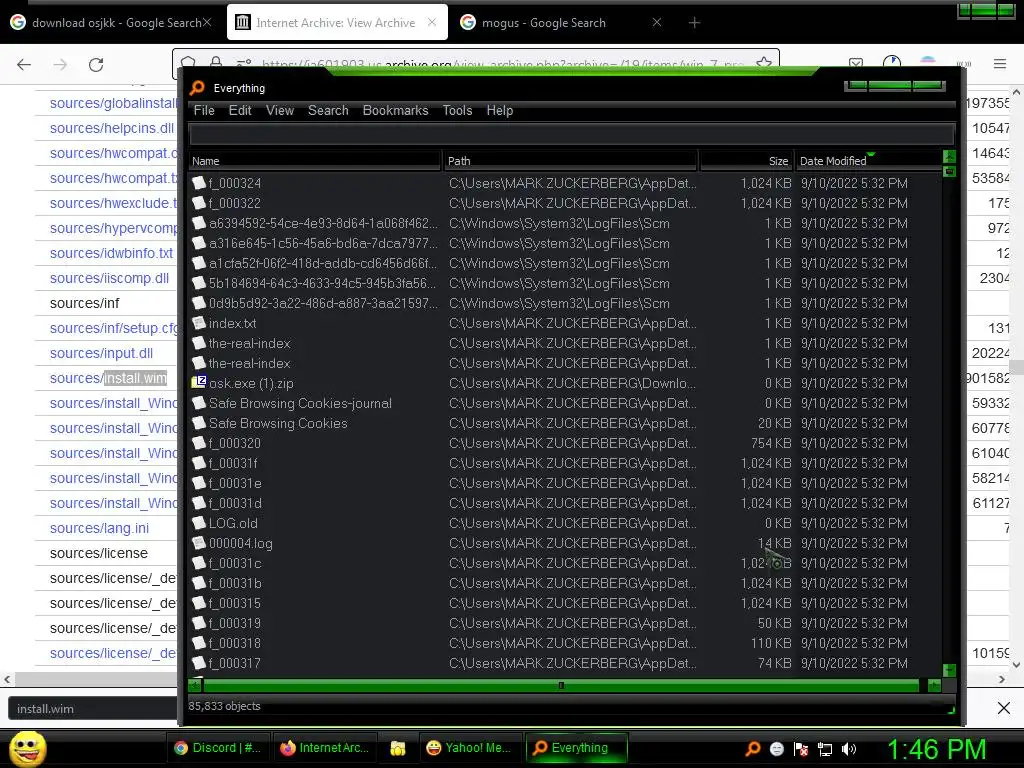The image size is (1024, 768).
Task: Click scroll-up arrow of Everything results scrollbar
Action: pyautogui.click(x=950, y=156)
